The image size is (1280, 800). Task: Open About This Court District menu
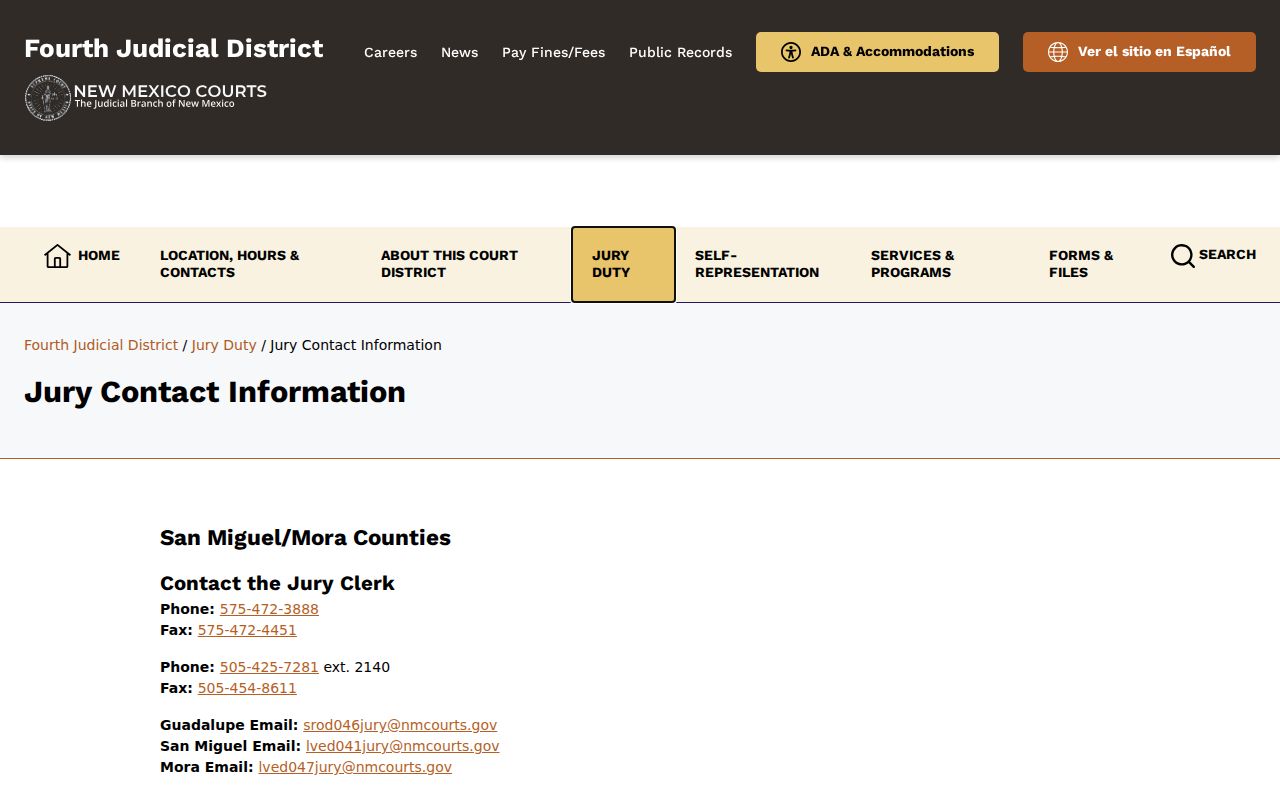pos(449,264)
